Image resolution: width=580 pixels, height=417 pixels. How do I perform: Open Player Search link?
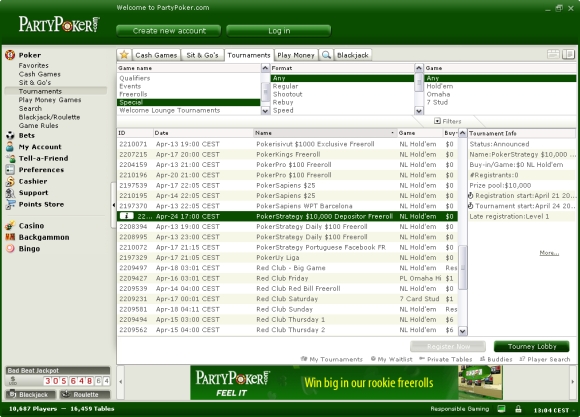point(544,359)
